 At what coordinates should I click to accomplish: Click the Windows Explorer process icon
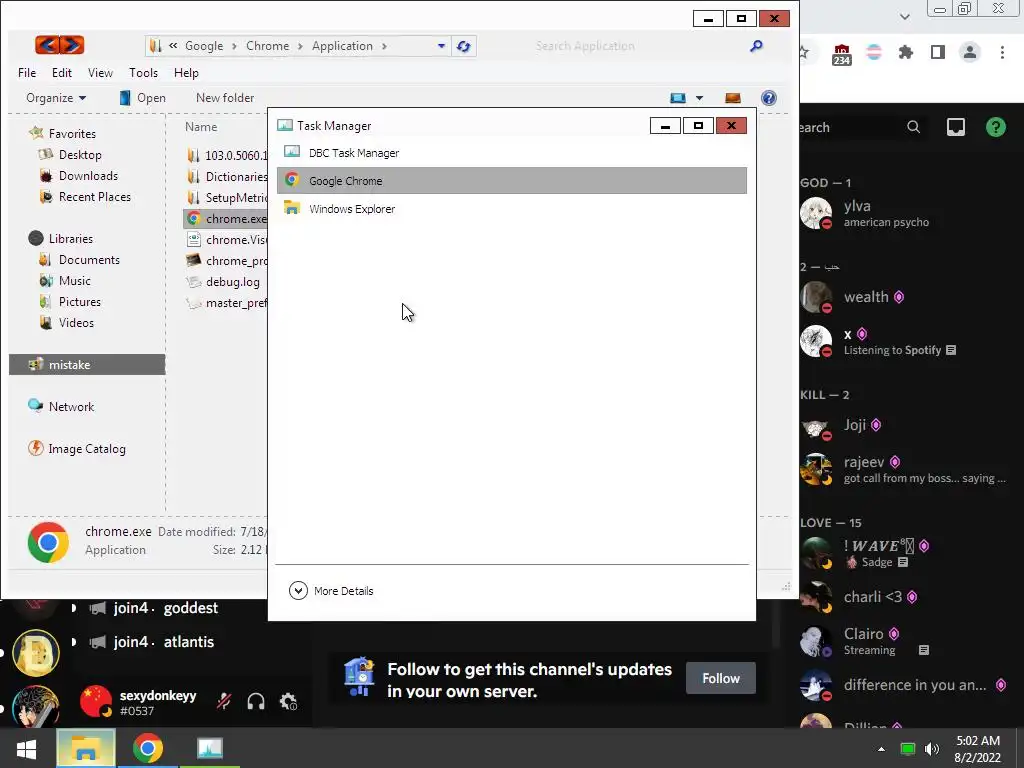click(292, 208)
